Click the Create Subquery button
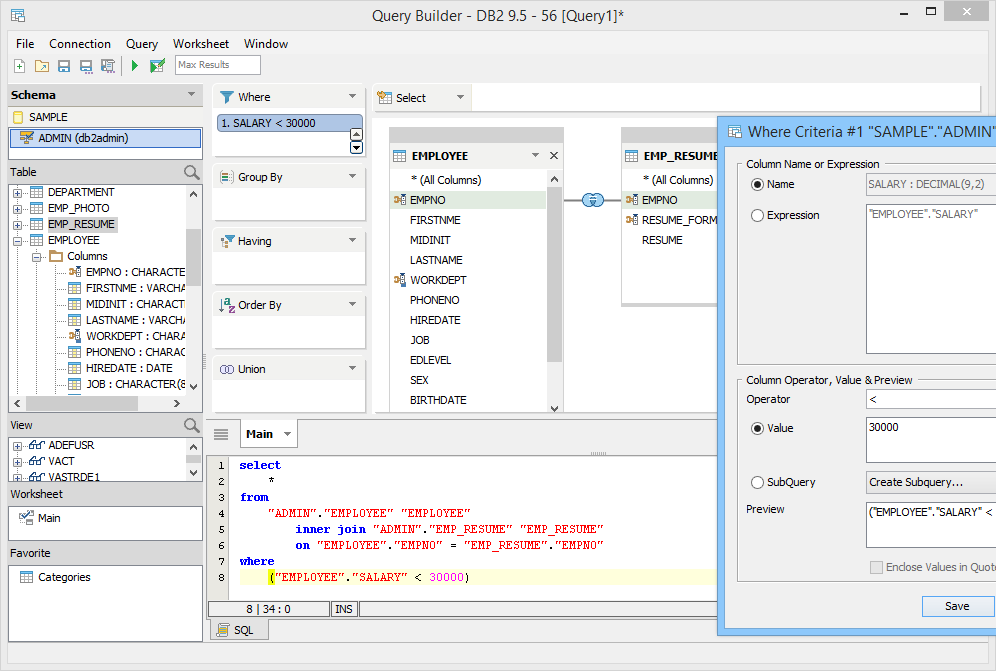Viewport: 996px width, 671px height. 931,482
